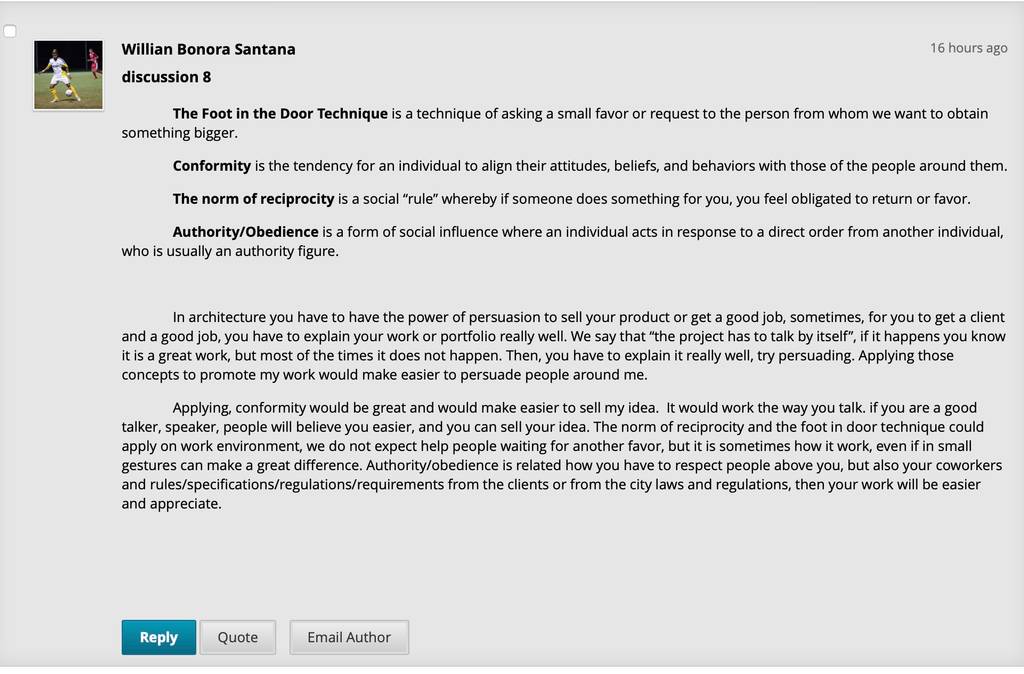Click bold phrase 'The norm of reciprocity'
This screenshot has height=674, width=1024.
point(253,199)
